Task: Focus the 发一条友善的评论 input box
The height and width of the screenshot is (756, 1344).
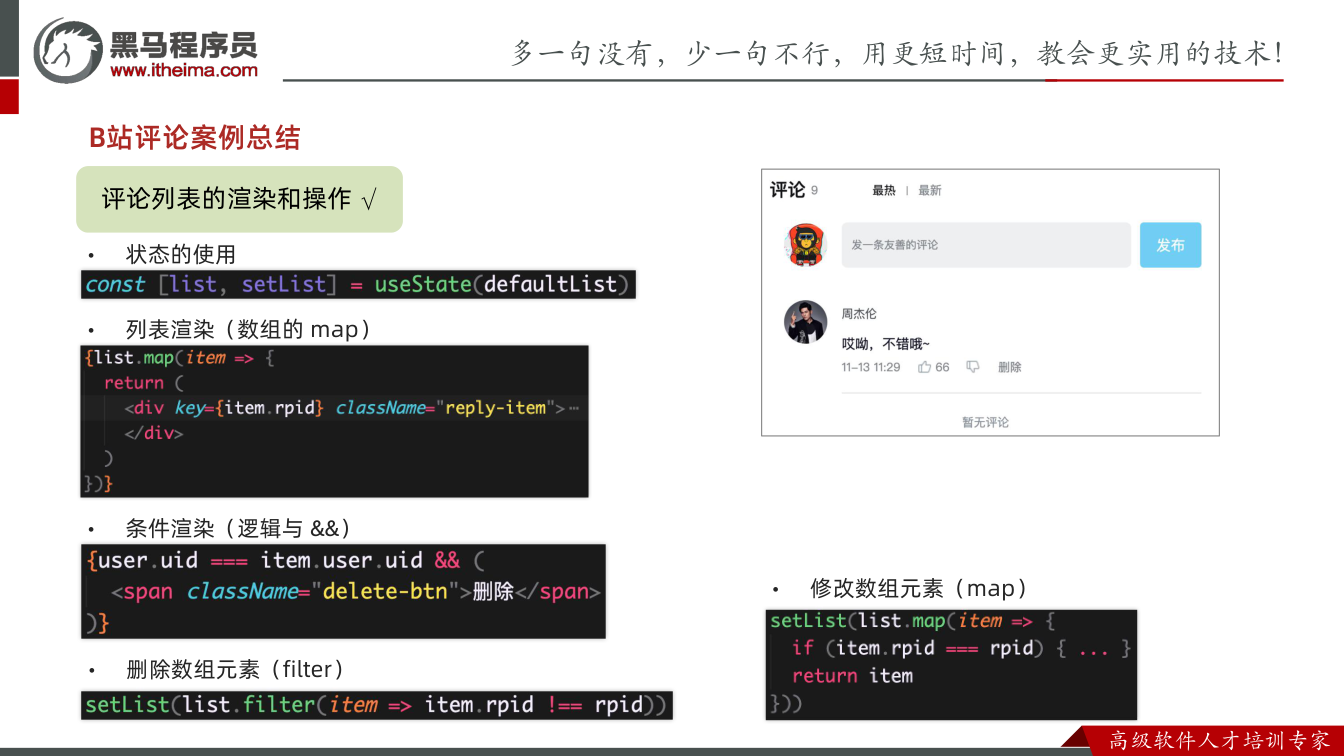Action: click(986, 245)
